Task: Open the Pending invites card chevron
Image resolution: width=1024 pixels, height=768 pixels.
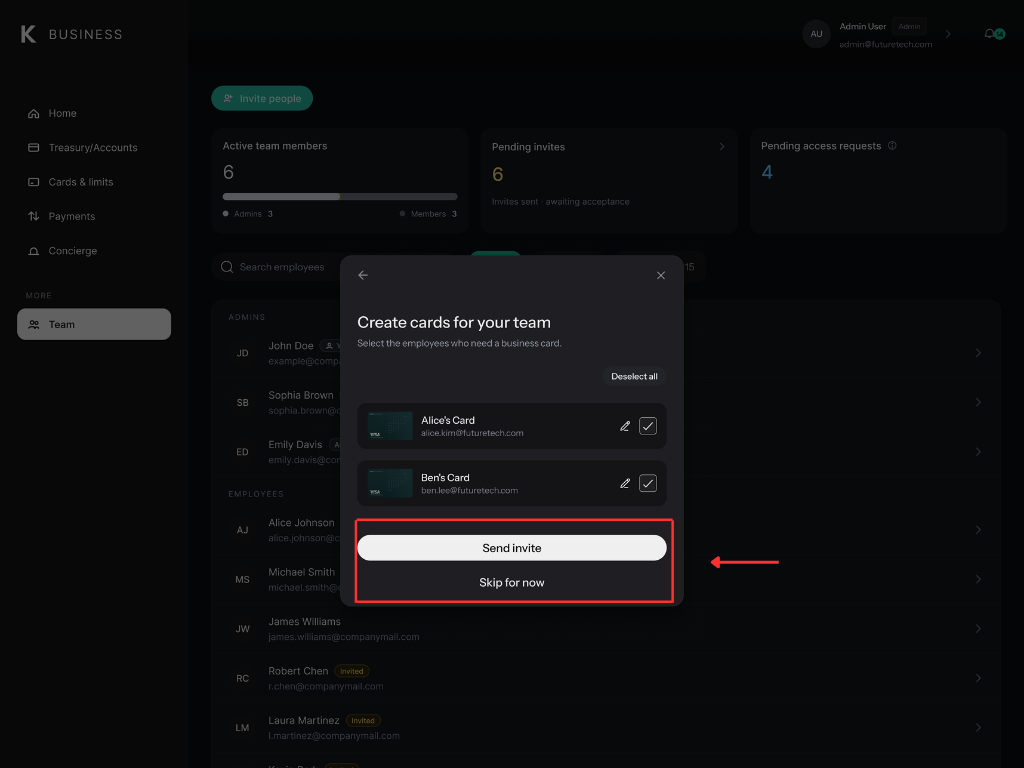Action: click(722, 146)
